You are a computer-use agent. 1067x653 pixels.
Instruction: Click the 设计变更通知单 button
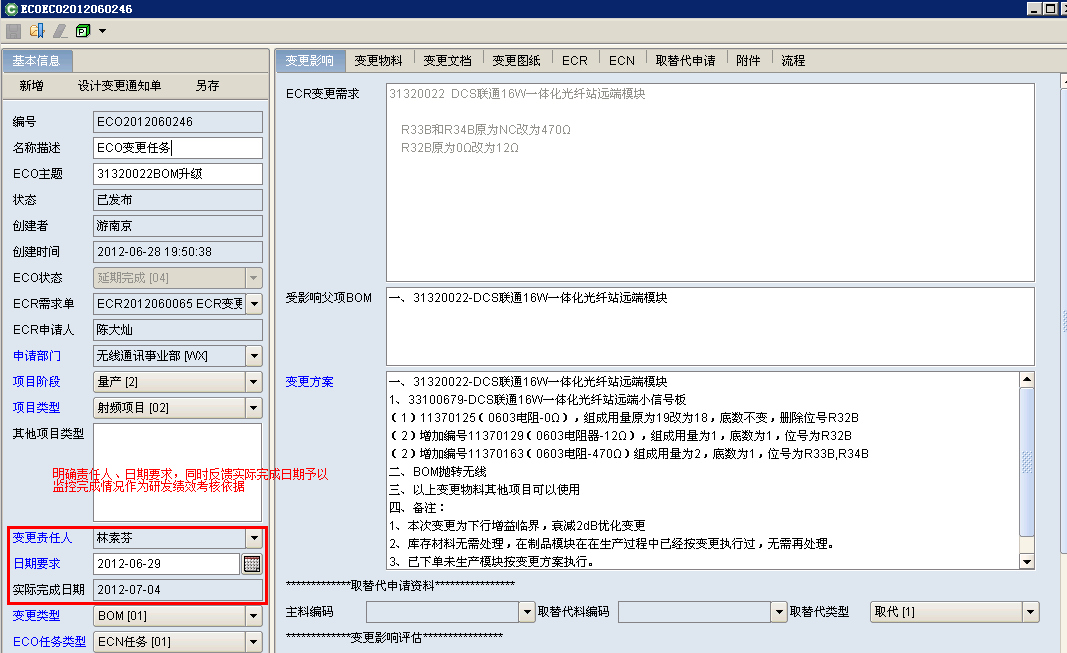coord(119,86)
